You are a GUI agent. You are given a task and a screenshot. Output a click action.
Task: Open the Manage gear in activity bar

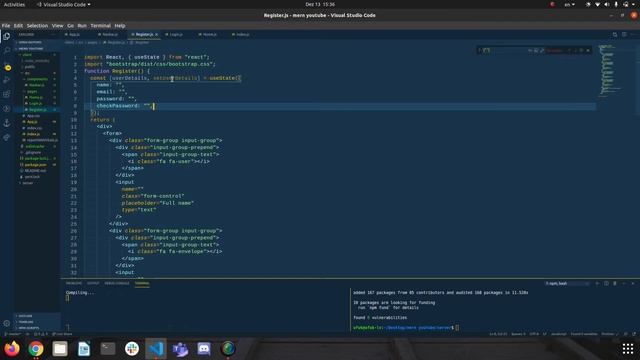click(x=7, y=323)
